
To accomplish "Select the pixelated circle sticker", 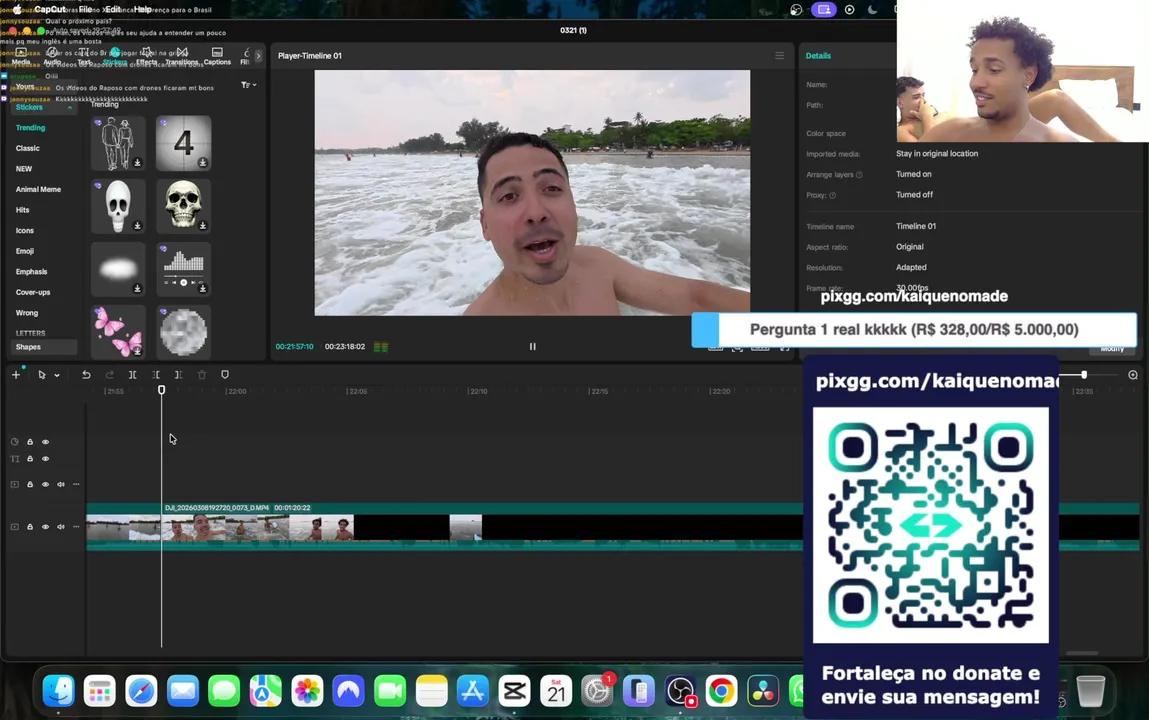I will [183, 332].
